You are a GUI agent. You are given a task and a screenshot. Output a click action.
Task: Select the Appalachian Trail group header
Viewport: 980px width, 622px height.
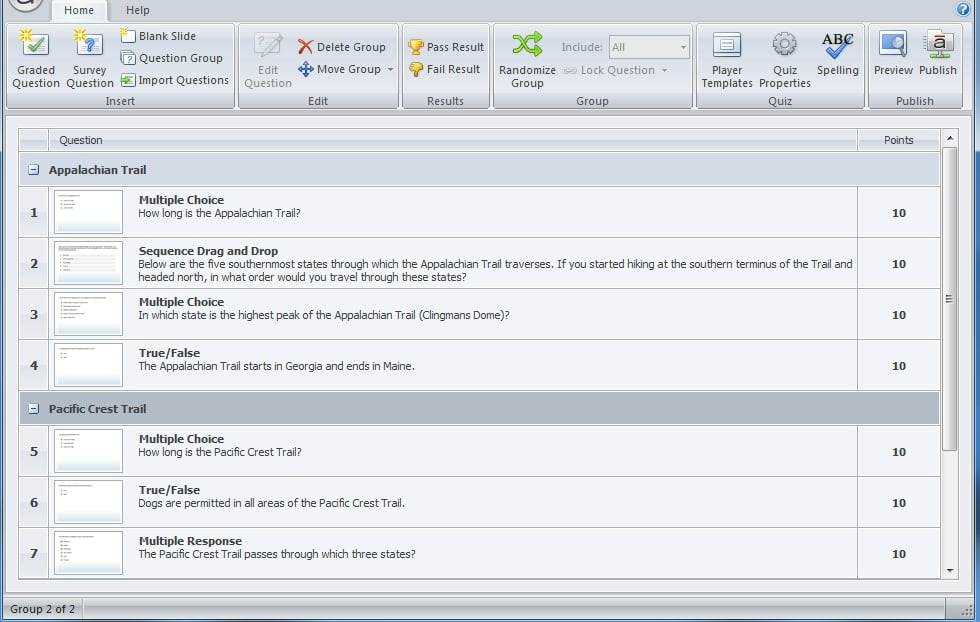click(x=479, y=169)
